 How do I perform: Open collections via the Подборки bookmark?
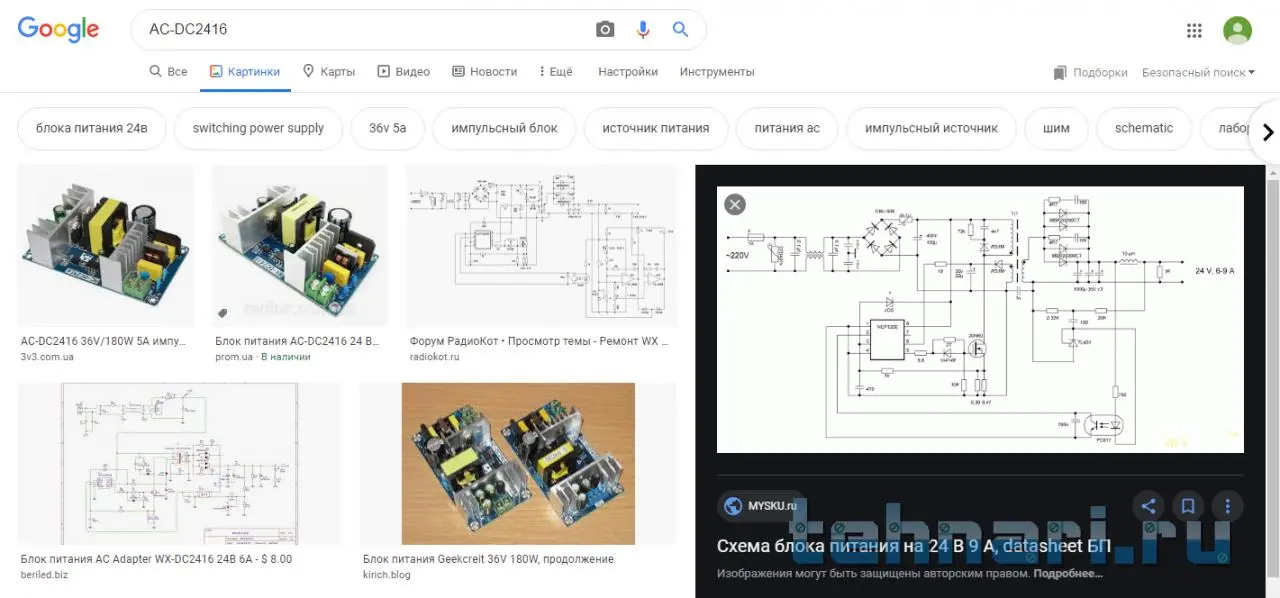click(x=1090, y=72)
